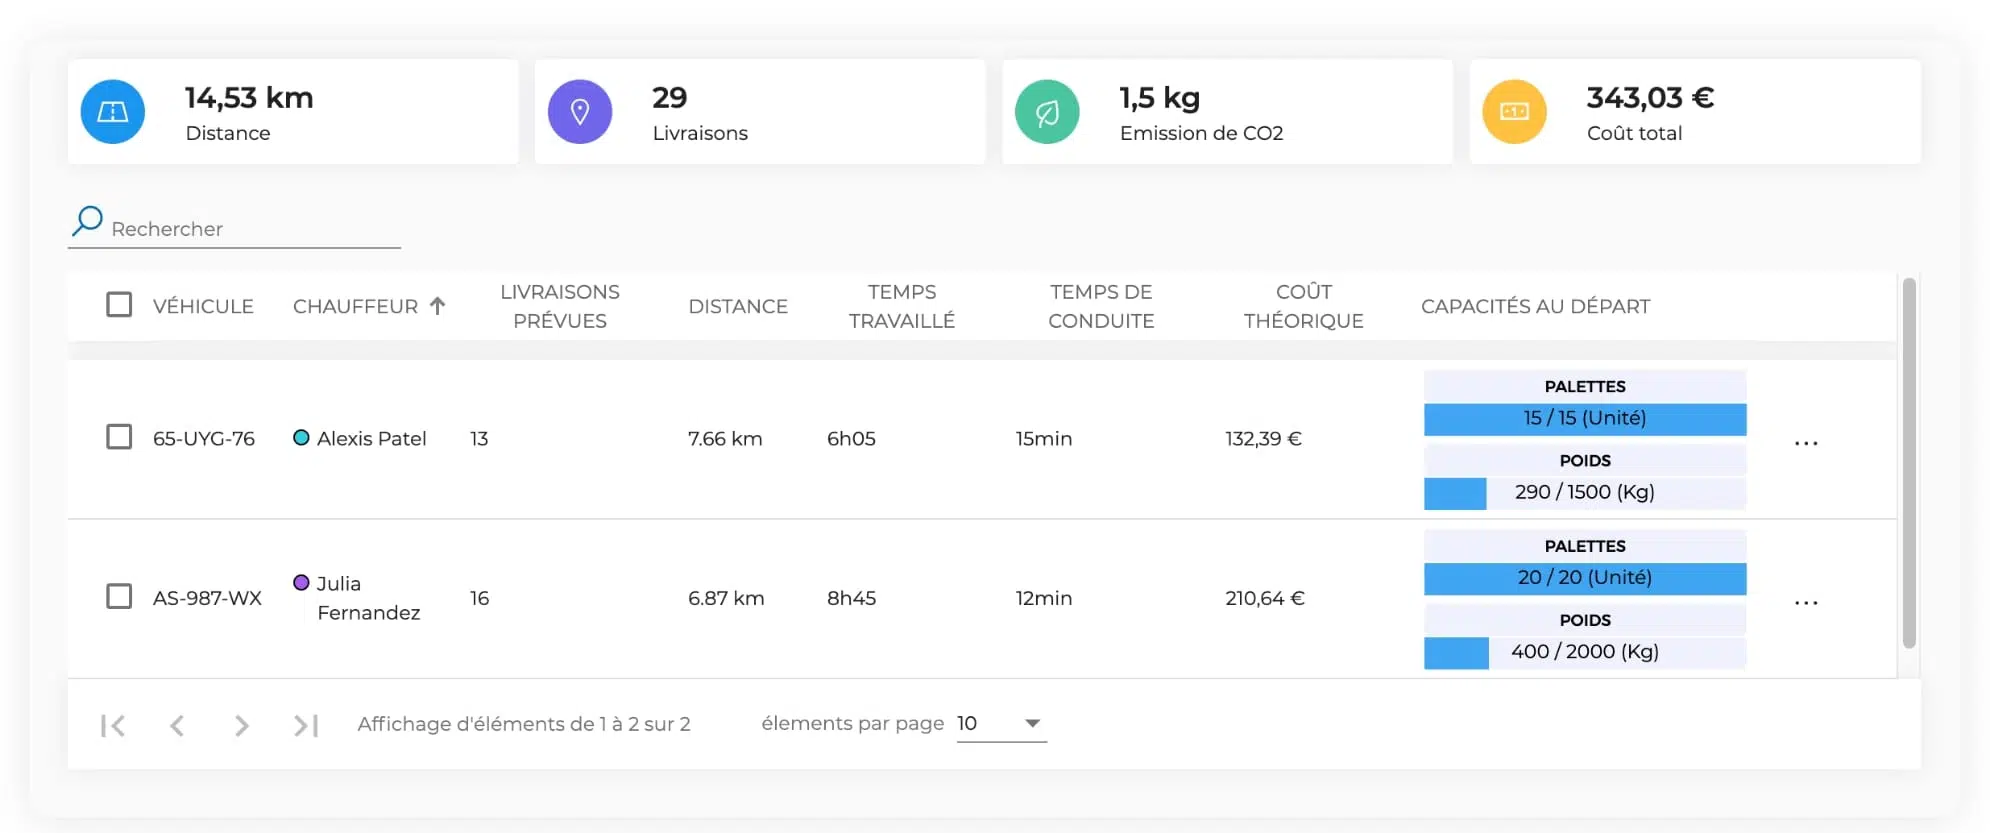
Task: Select the 65-UYG-76 vehicle checkbox
Action: click(x=119, y=437)
